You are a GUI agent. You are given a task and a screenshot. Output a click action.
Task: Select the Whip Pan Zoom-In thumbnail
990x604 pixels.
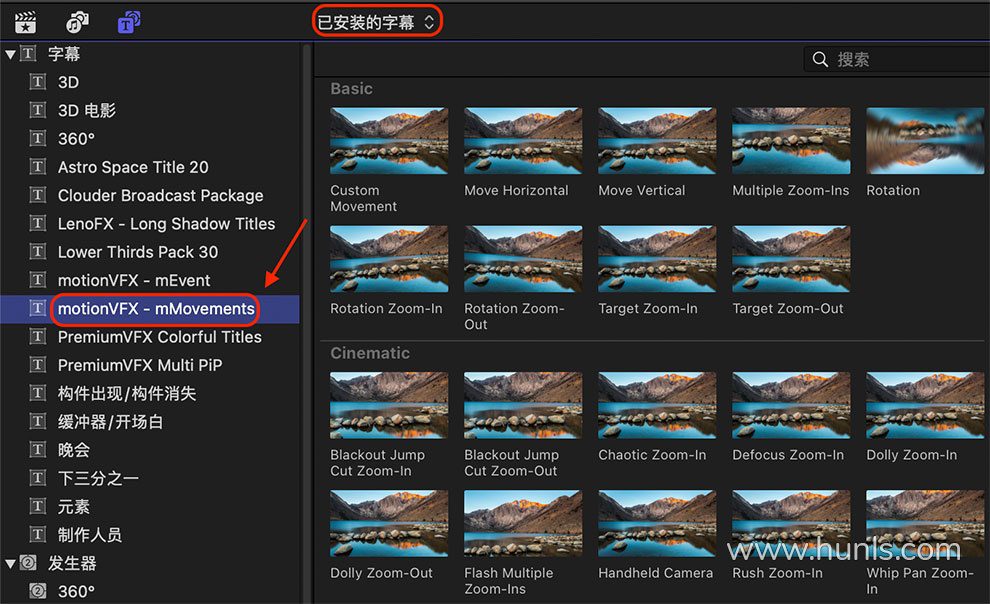pos(925,523)
